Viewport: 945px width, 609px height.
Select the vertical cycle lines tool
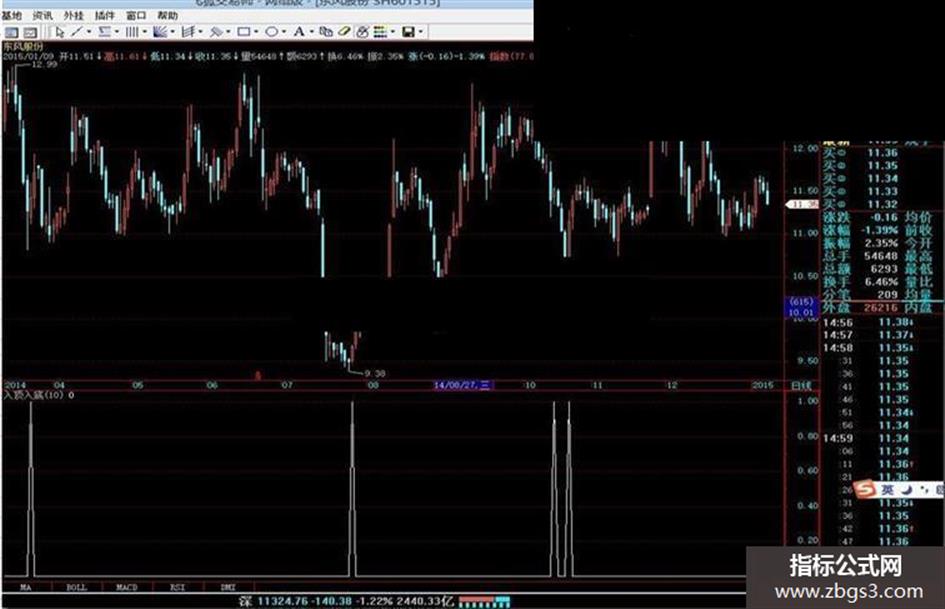pos(132,32)
